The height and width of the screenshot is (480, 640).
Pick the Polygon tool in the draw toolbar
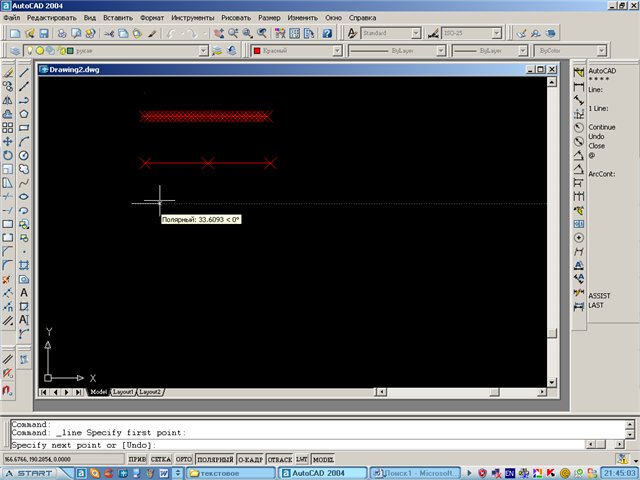pyautogui.click(x=23, y=114)
